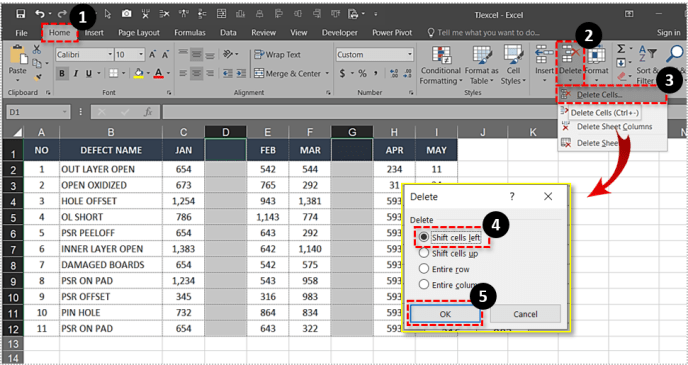
Task: Open Format as Table gallery
Action: (x=482, y=65)
